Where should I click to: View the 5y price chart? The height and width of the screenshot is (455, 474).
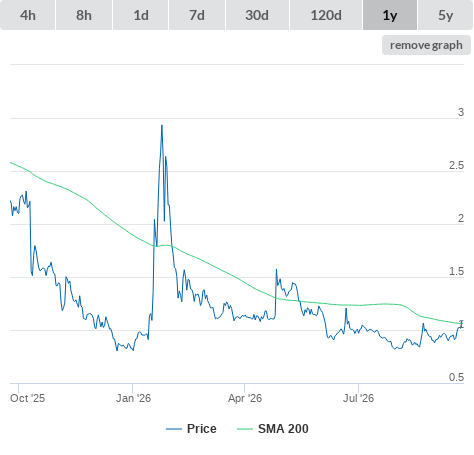445,15
